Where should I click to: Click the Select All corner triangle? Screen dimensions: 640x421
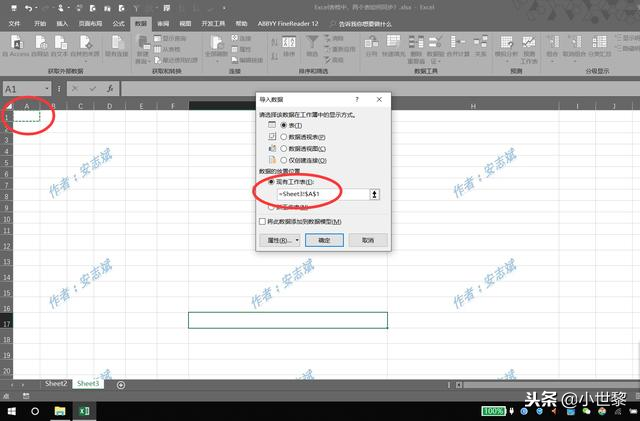click(x=8, y=106)
